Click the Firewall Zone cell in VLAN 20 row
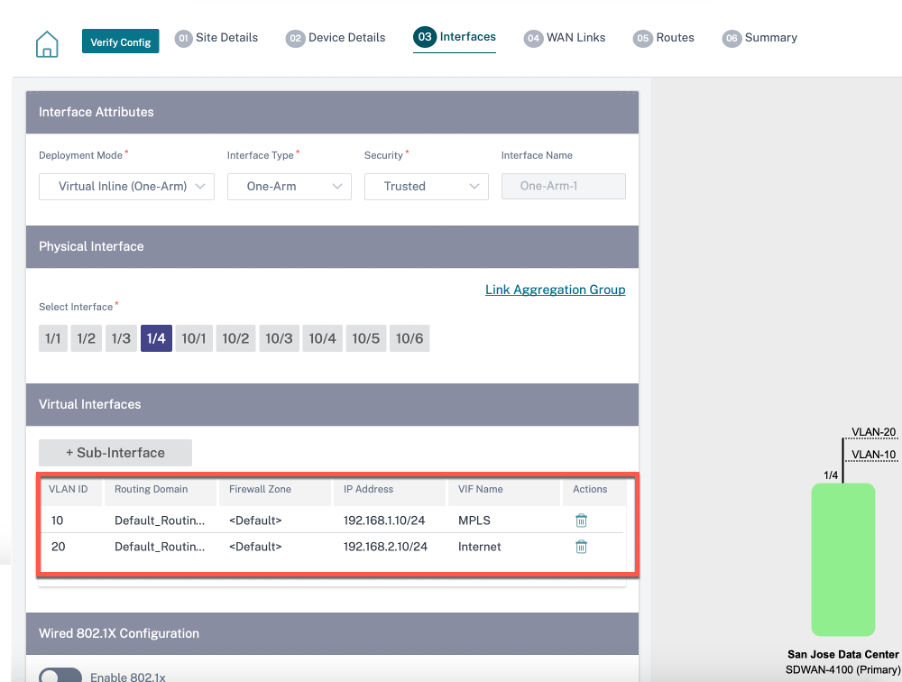The image size is (902, 682). 255,546
